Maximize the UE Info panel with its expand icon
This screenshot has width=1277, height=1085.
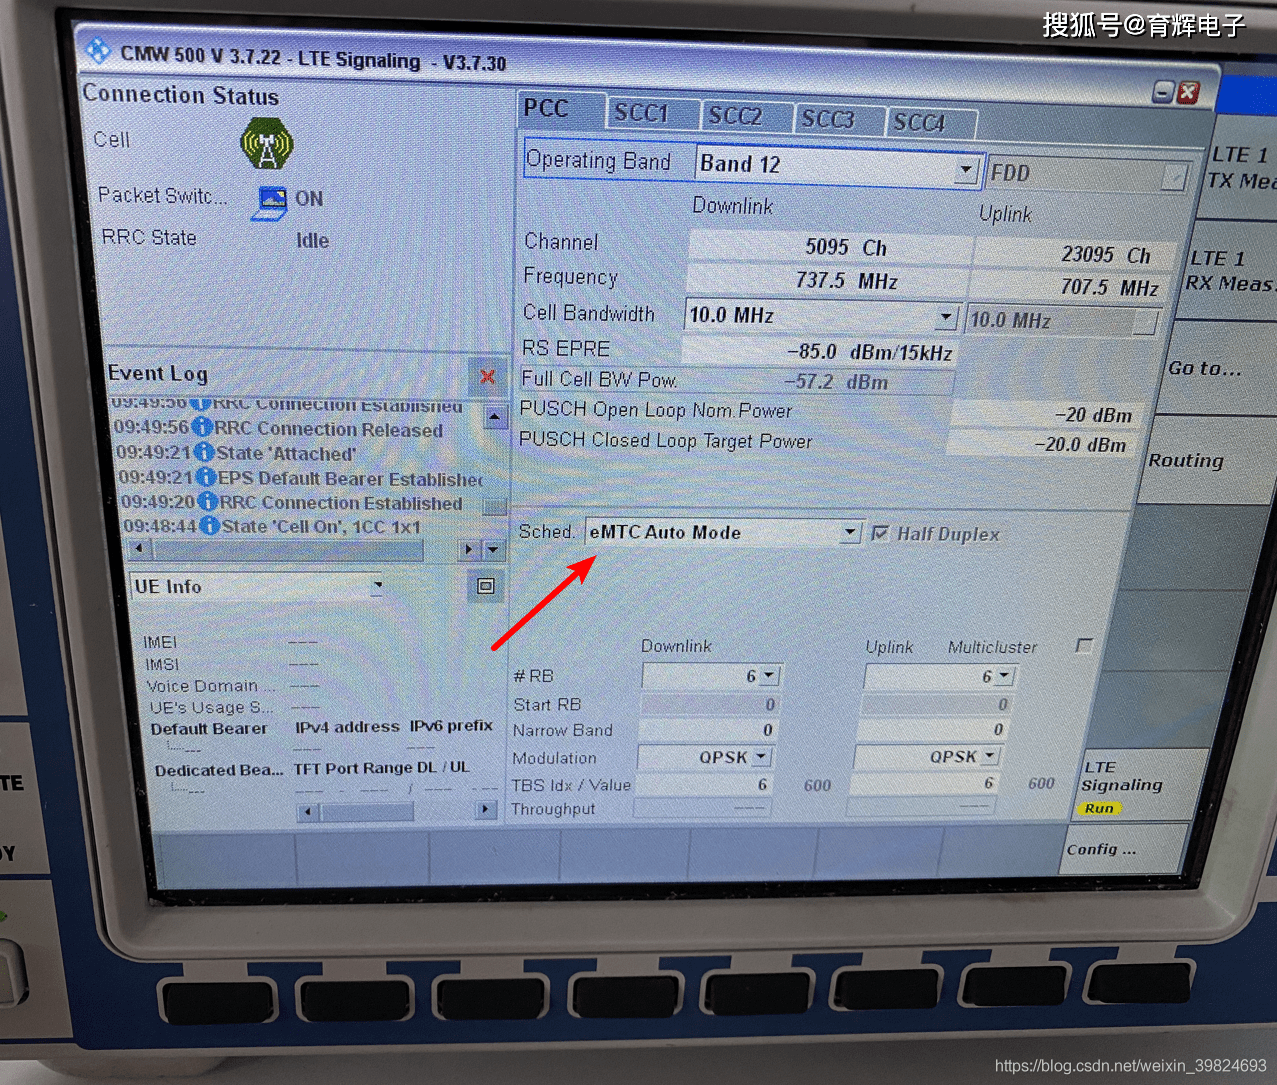[x=485, y=587]
